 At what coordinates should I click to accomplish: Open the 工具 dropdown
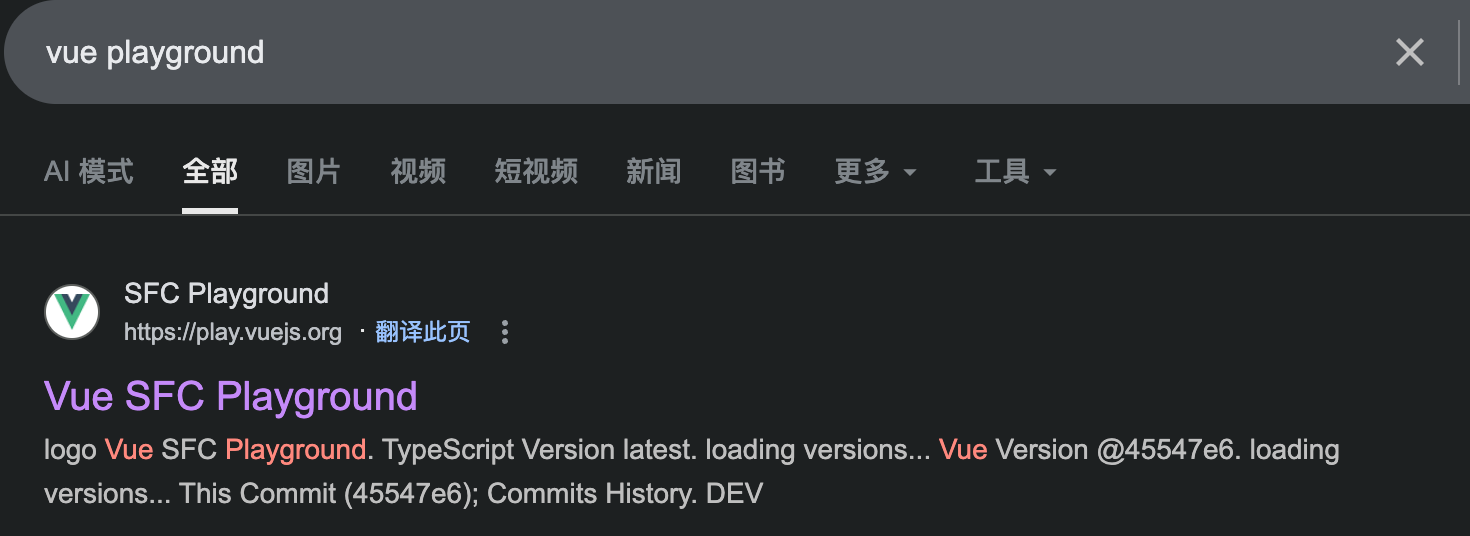point(1016,172)
